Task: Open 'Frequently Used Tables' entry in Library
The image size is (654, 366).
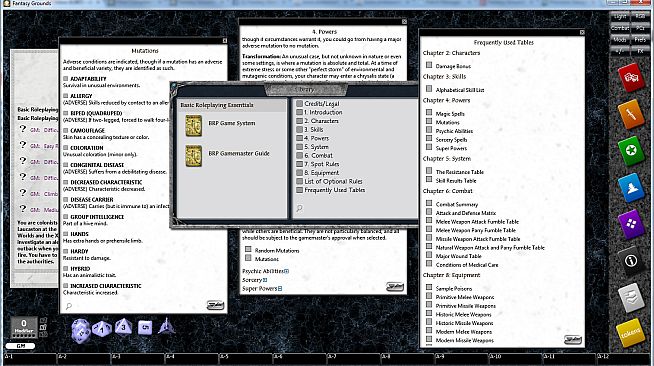Action: pos(335,190)
